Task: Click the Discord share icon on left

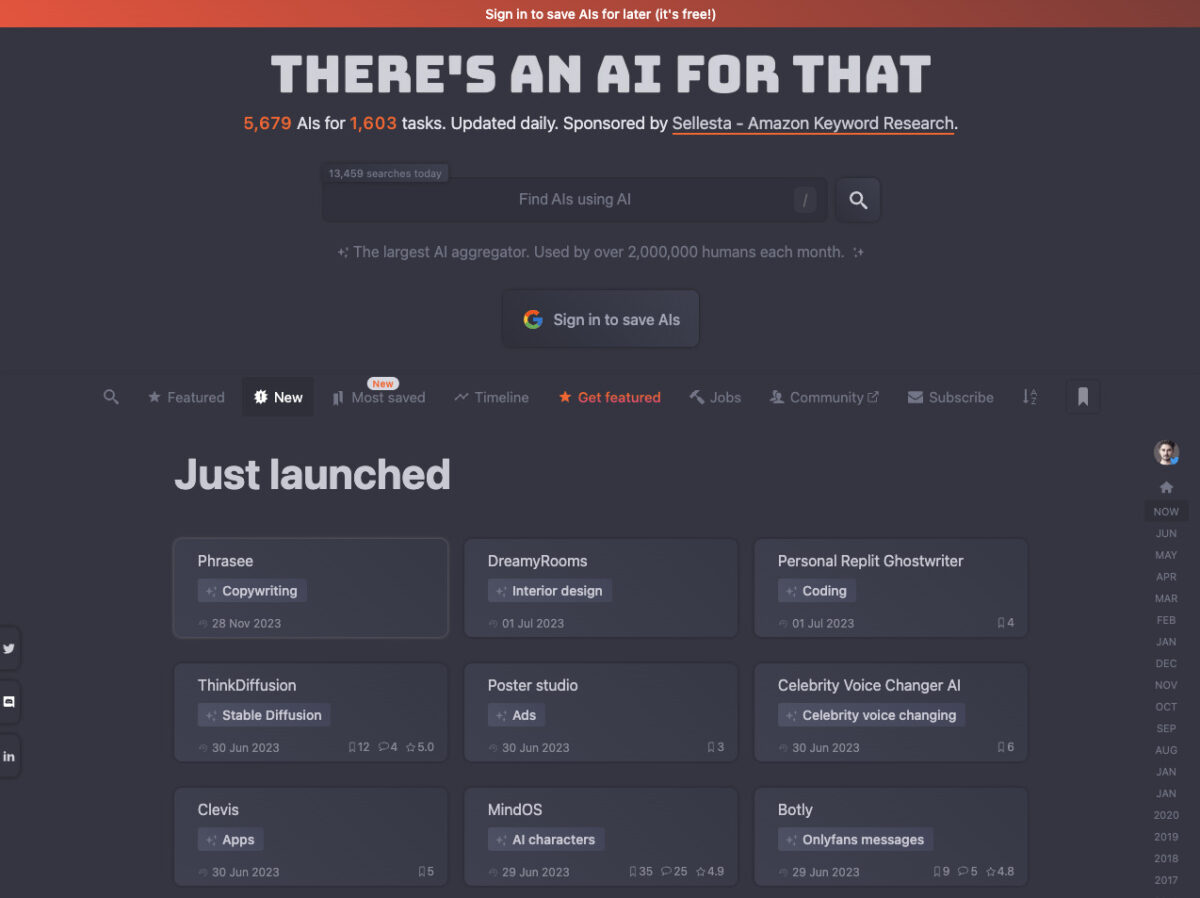Action: coord(9,702)
